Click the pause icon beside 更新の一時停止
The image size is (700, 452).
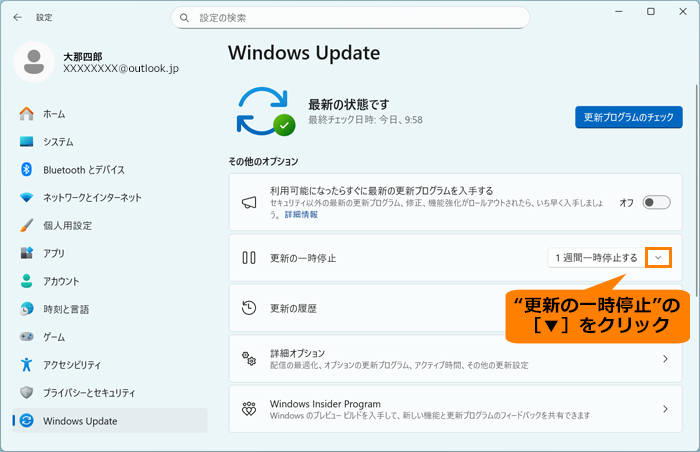coord(249,258)
